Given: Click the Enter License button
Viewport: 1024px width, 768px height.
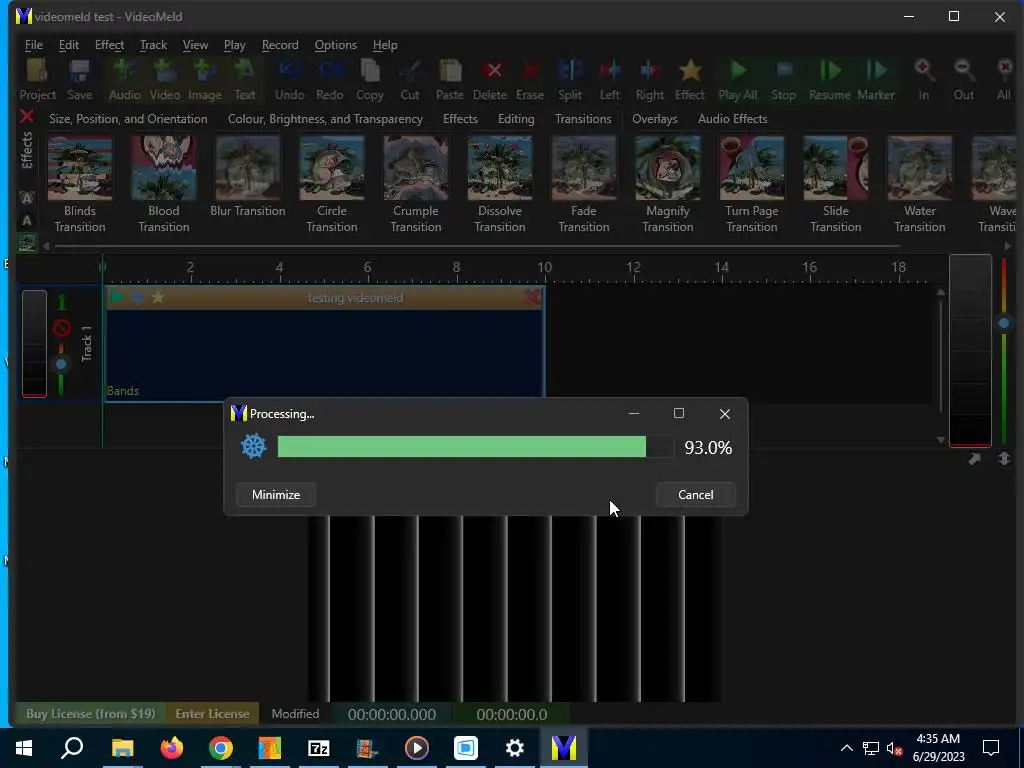Looking at the screenshot, I should coord(212,714).
